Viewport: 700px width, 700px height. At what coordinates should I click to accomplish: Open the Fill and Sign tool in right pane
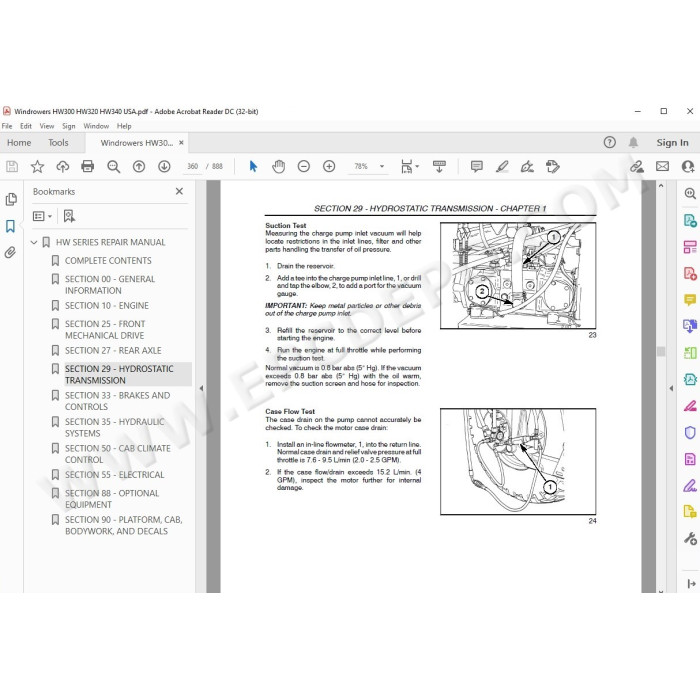coord(690,485)
